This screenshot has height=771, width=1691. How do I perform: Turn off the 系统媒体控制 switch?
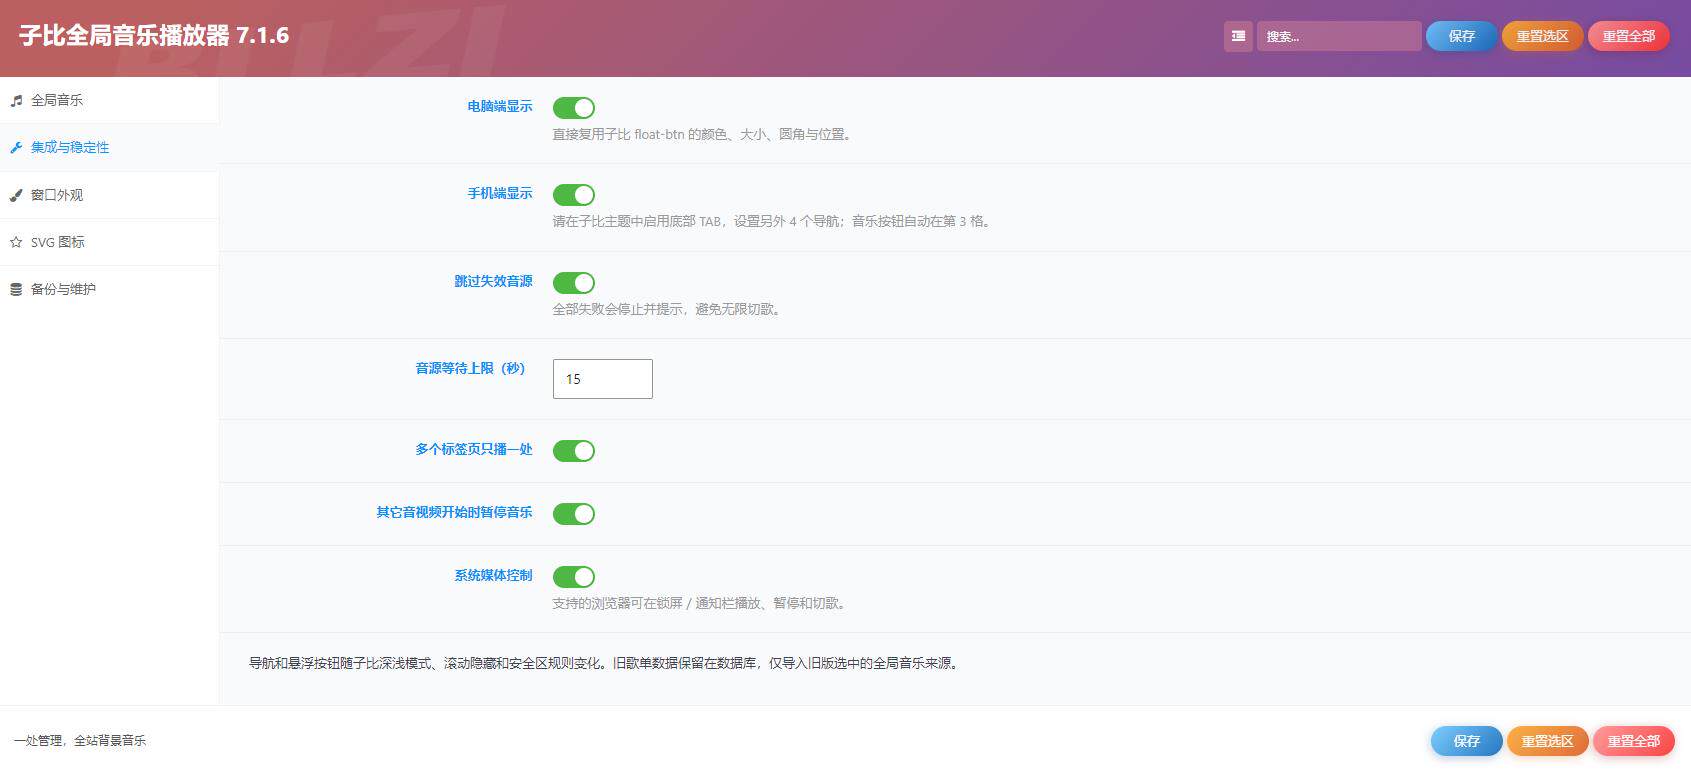click(x=574, y=576)
